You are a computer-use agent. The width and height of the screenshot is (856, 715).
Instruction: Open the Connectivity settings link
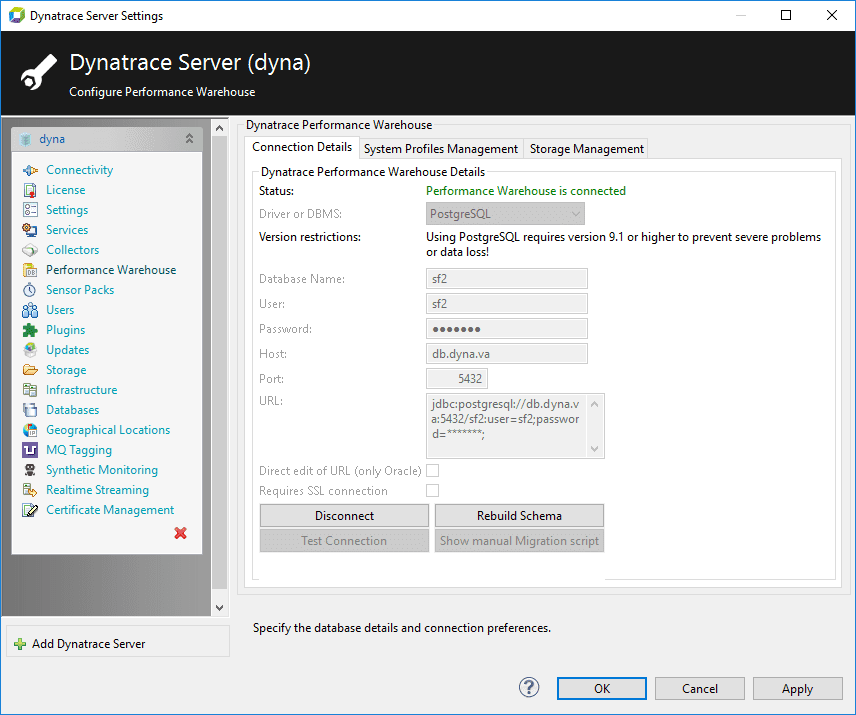[x=80, y=170]
